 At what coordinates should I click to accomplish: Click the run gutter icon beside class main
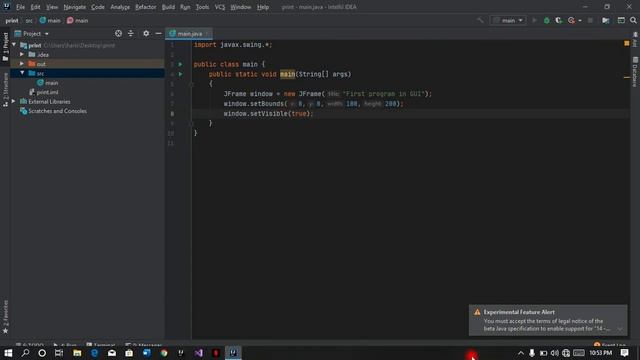click(x=180, y=64)
